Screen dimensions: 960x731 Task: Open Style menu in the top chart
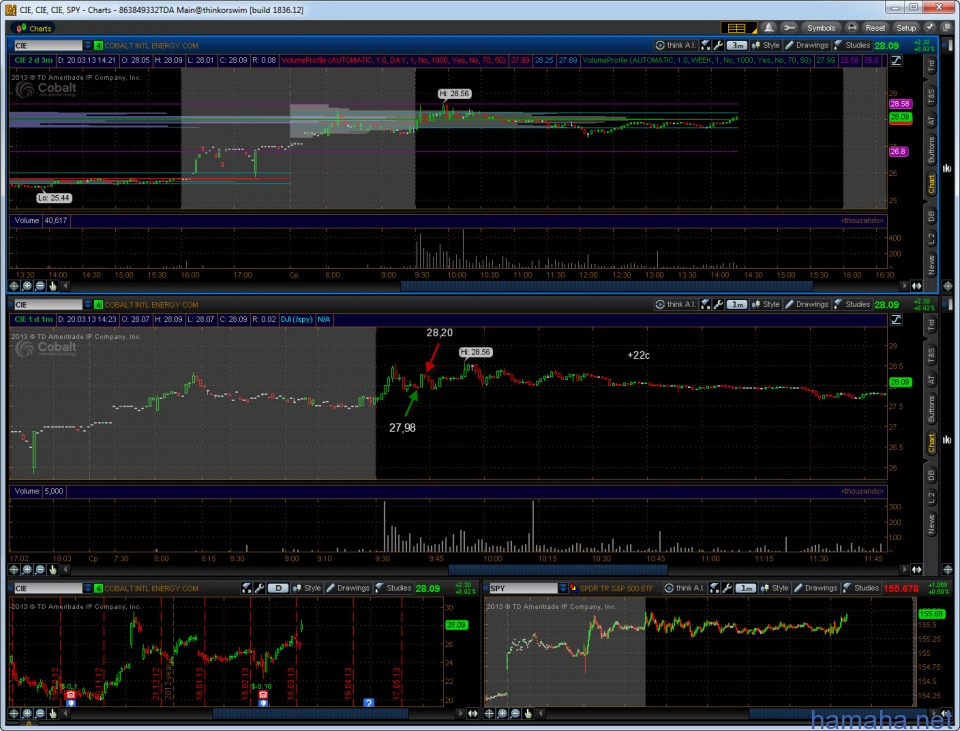coord(765,45)
